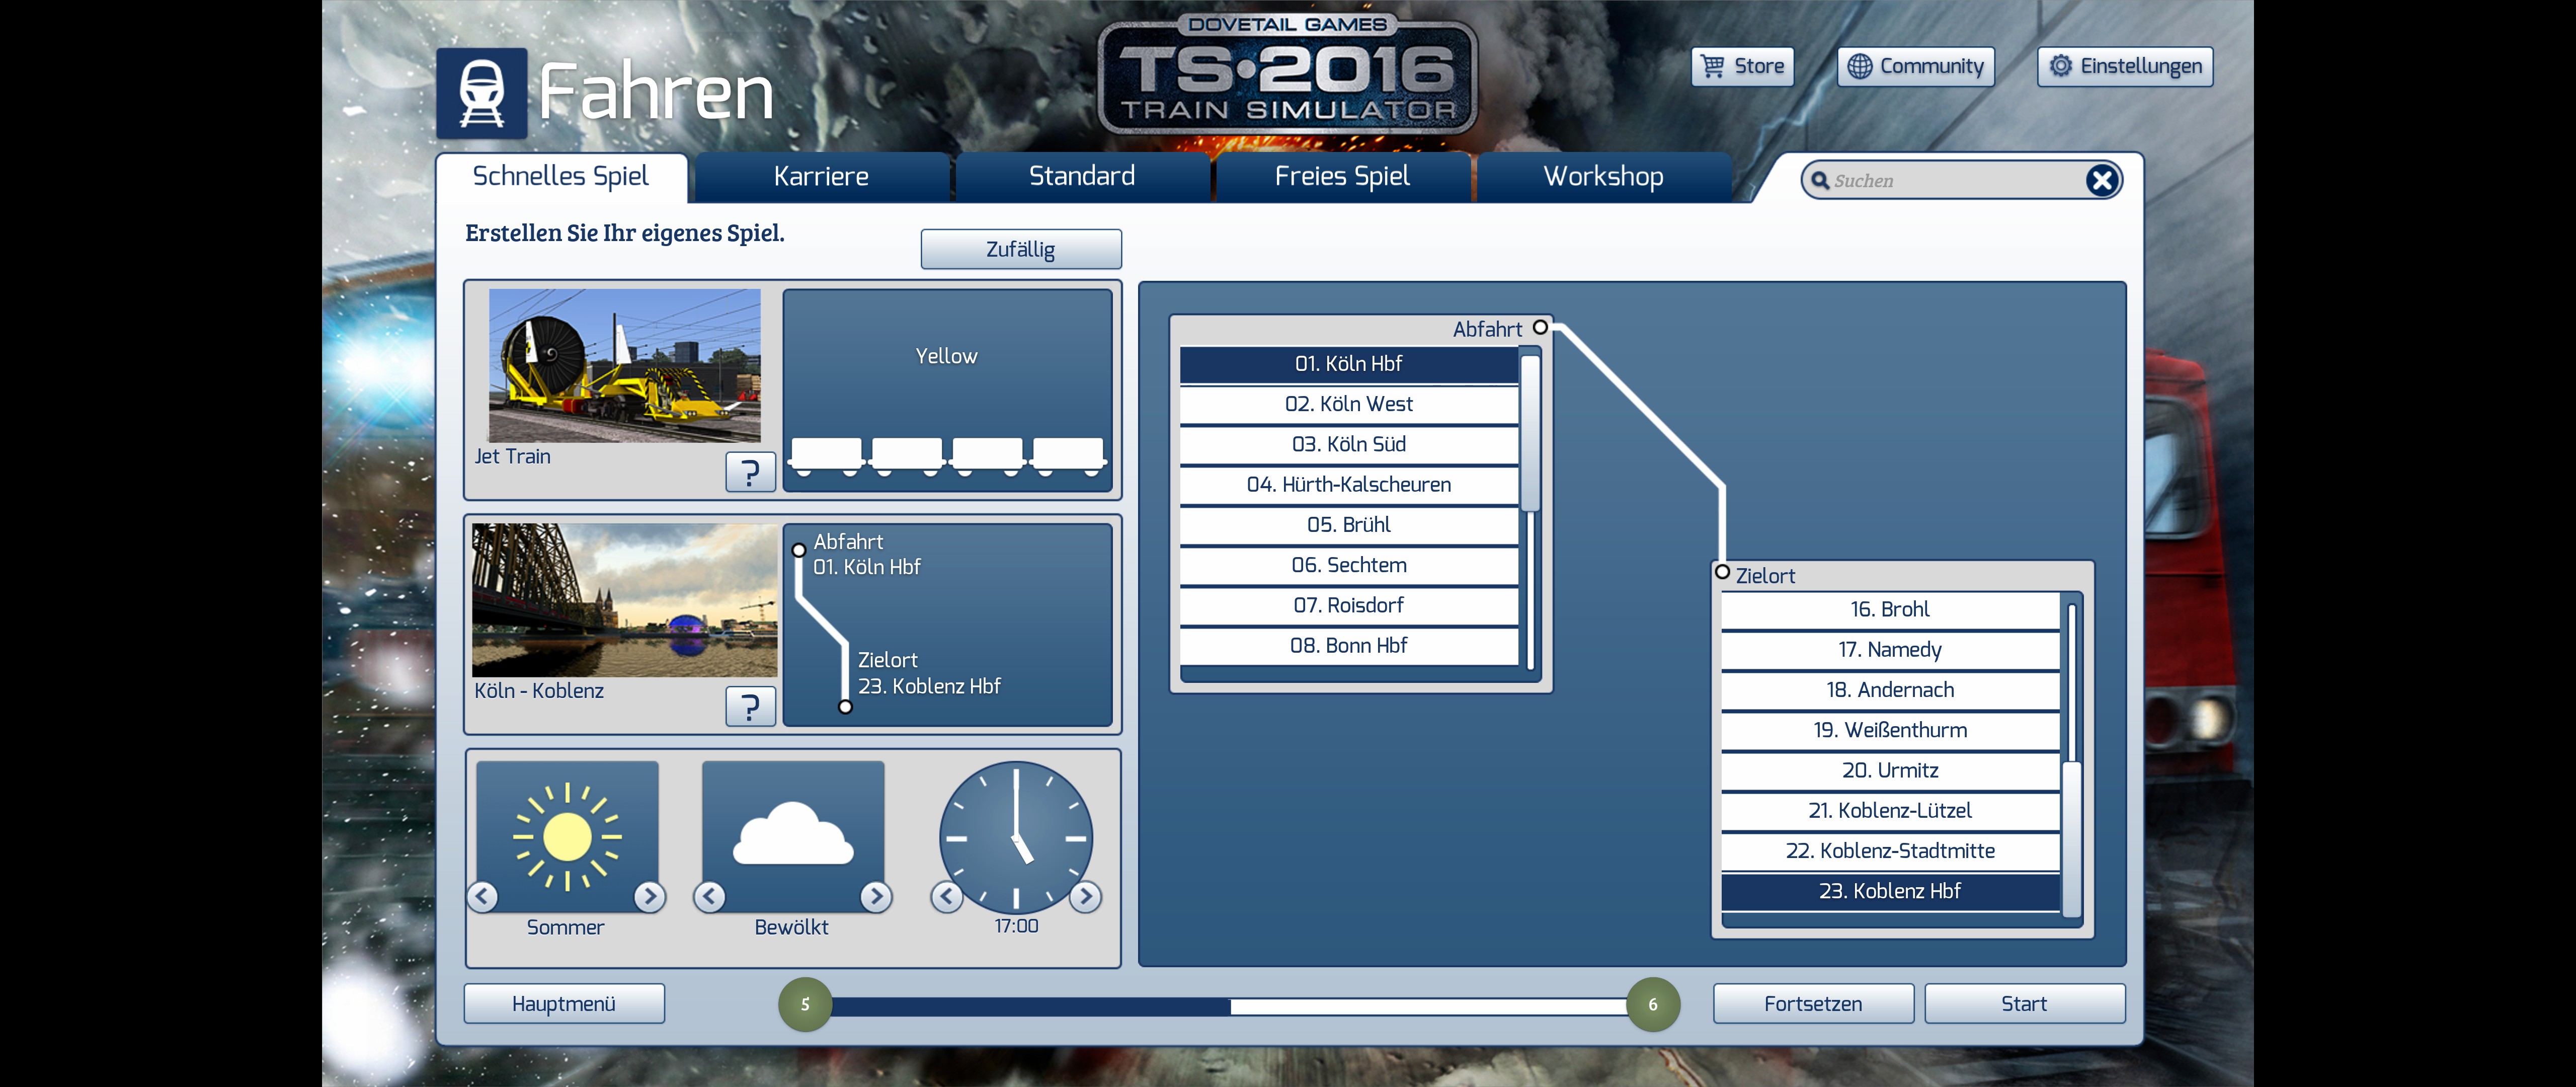Click the level progress bar
This screenshot has width=2576, height=1087.
click(1228, 1005)
